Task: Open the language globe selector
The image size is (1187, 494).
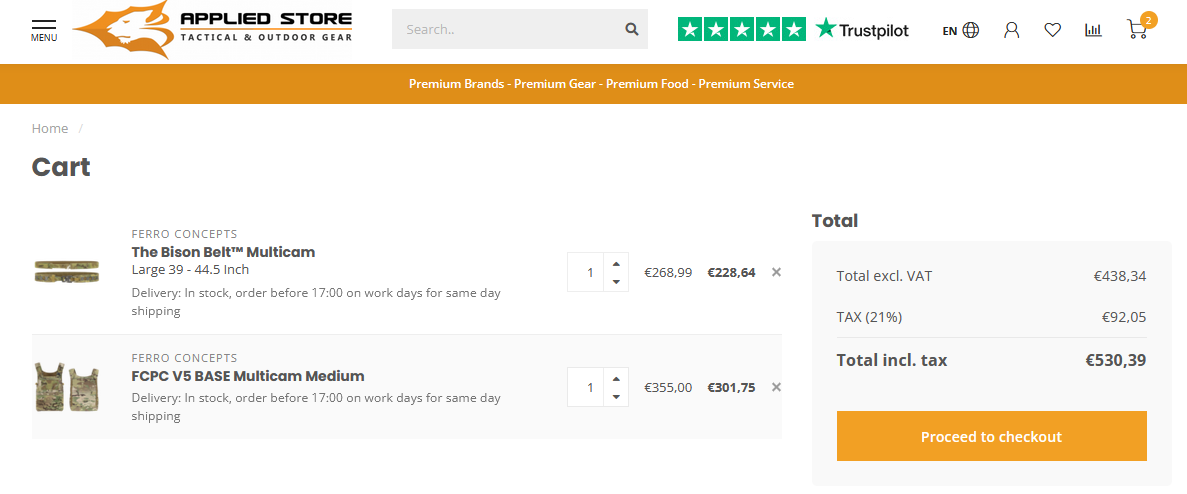Action: pyautogui.click(x=961, y=30)
